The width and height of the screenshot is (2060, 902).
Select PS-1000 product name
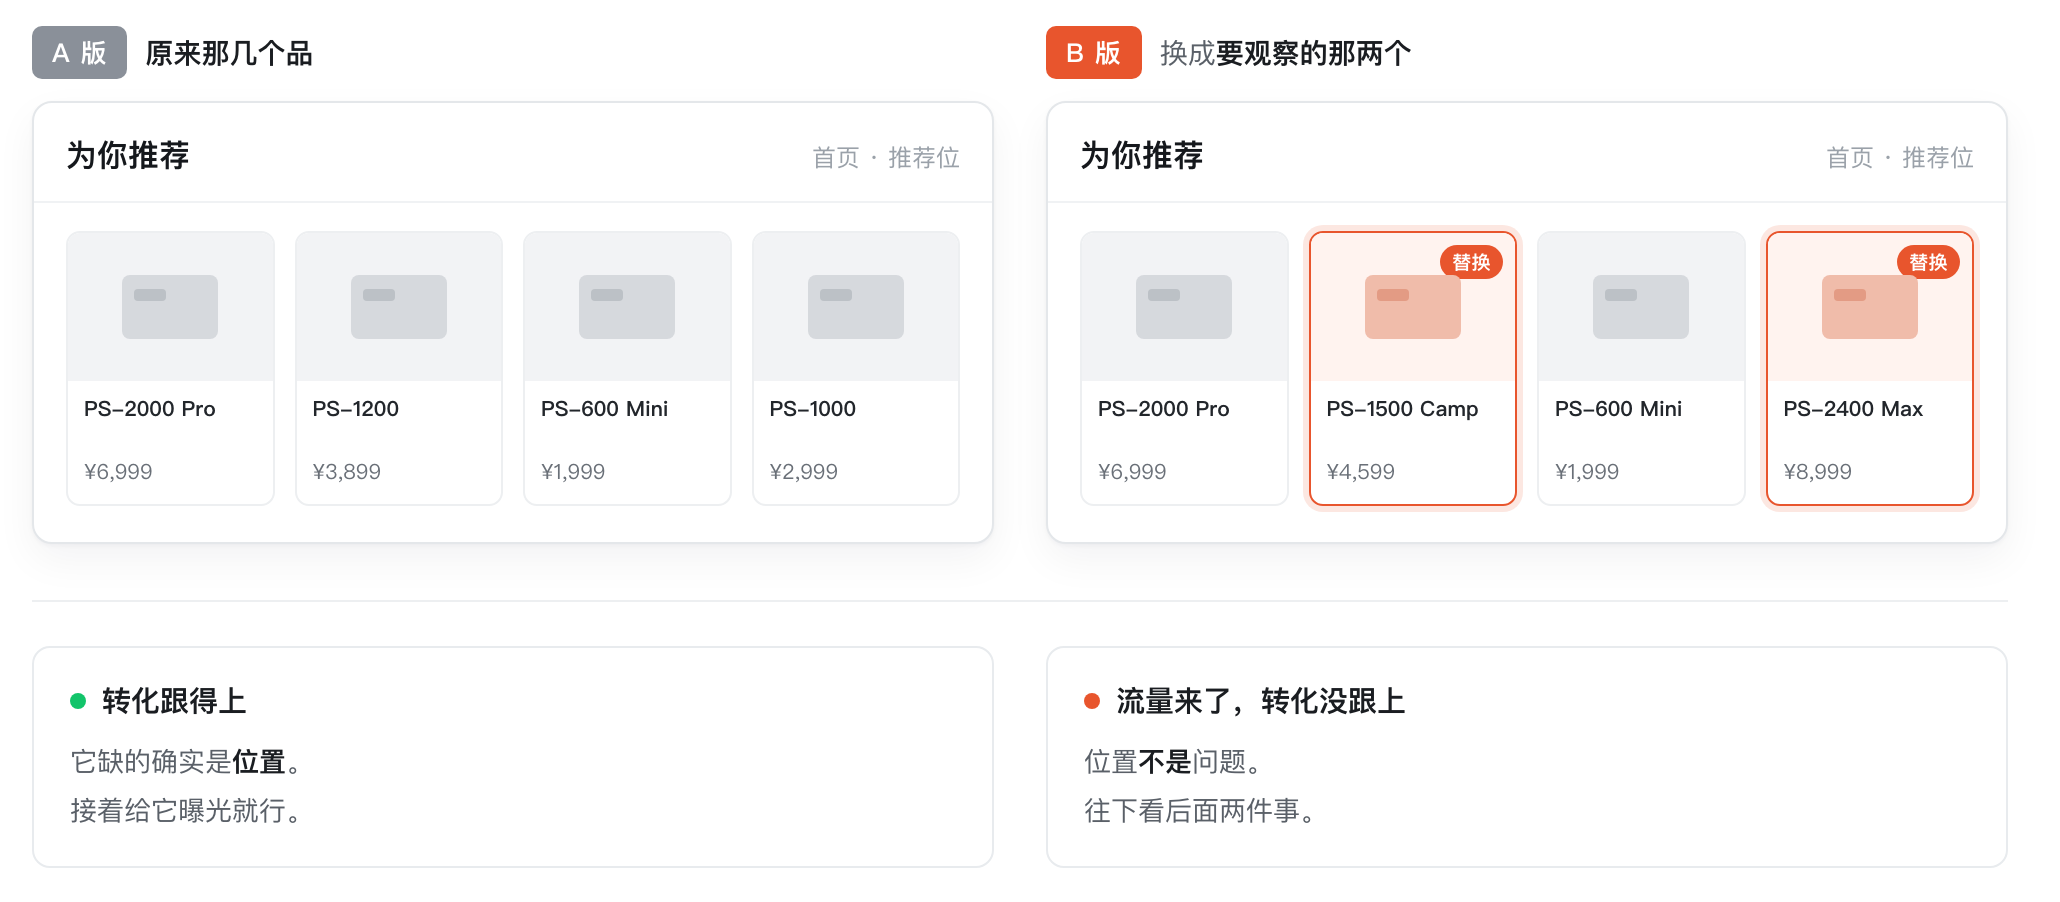(x=813, y=409)
